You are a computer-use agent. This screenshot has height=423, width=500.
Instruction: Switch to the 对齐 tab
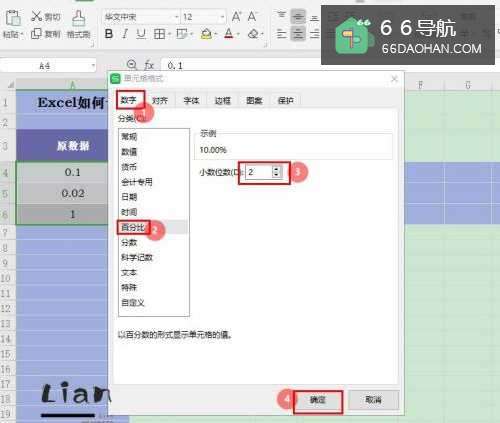click(x=160, y=100)
